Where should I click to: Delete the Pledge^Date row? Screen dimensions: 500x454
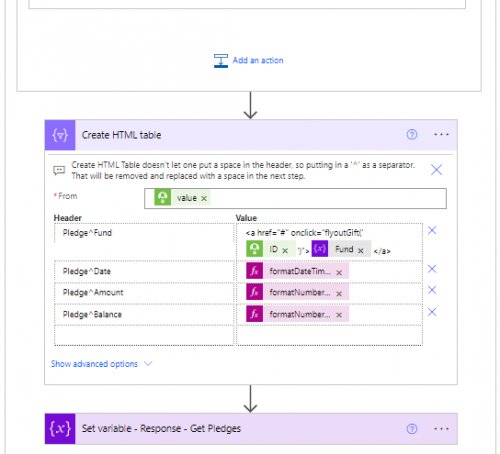click(432, 269)
